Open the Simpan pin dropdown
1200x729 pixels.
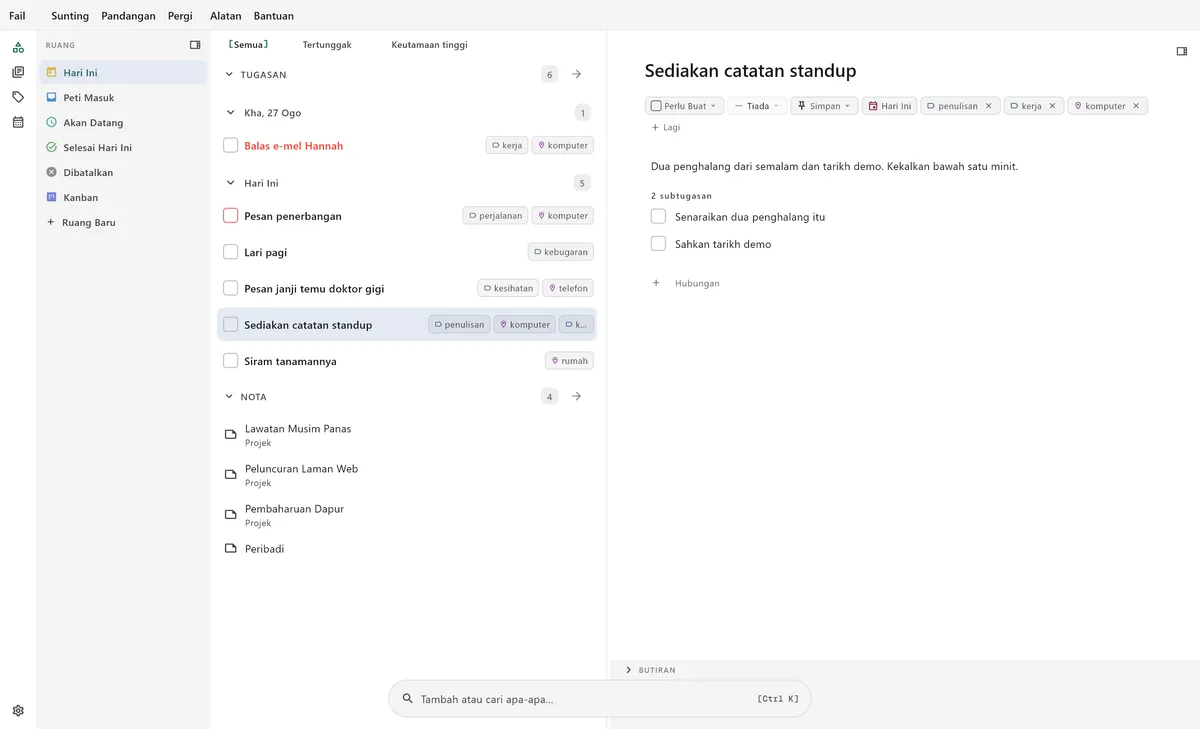point(825,106)
